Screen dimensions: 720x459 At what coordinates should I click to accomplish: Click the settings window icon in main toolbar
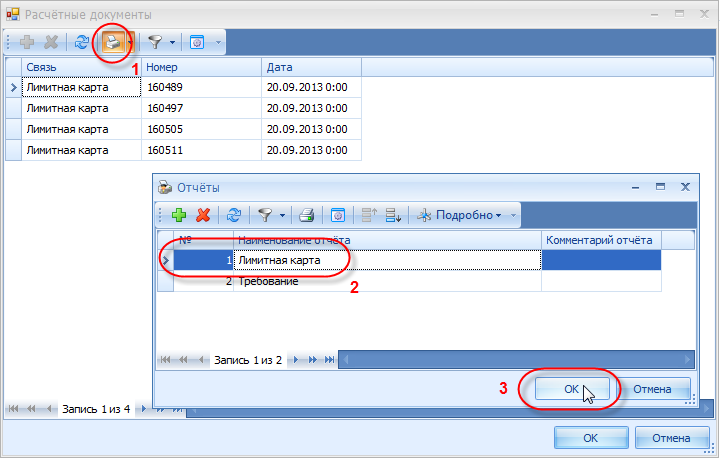pos(197,42)
